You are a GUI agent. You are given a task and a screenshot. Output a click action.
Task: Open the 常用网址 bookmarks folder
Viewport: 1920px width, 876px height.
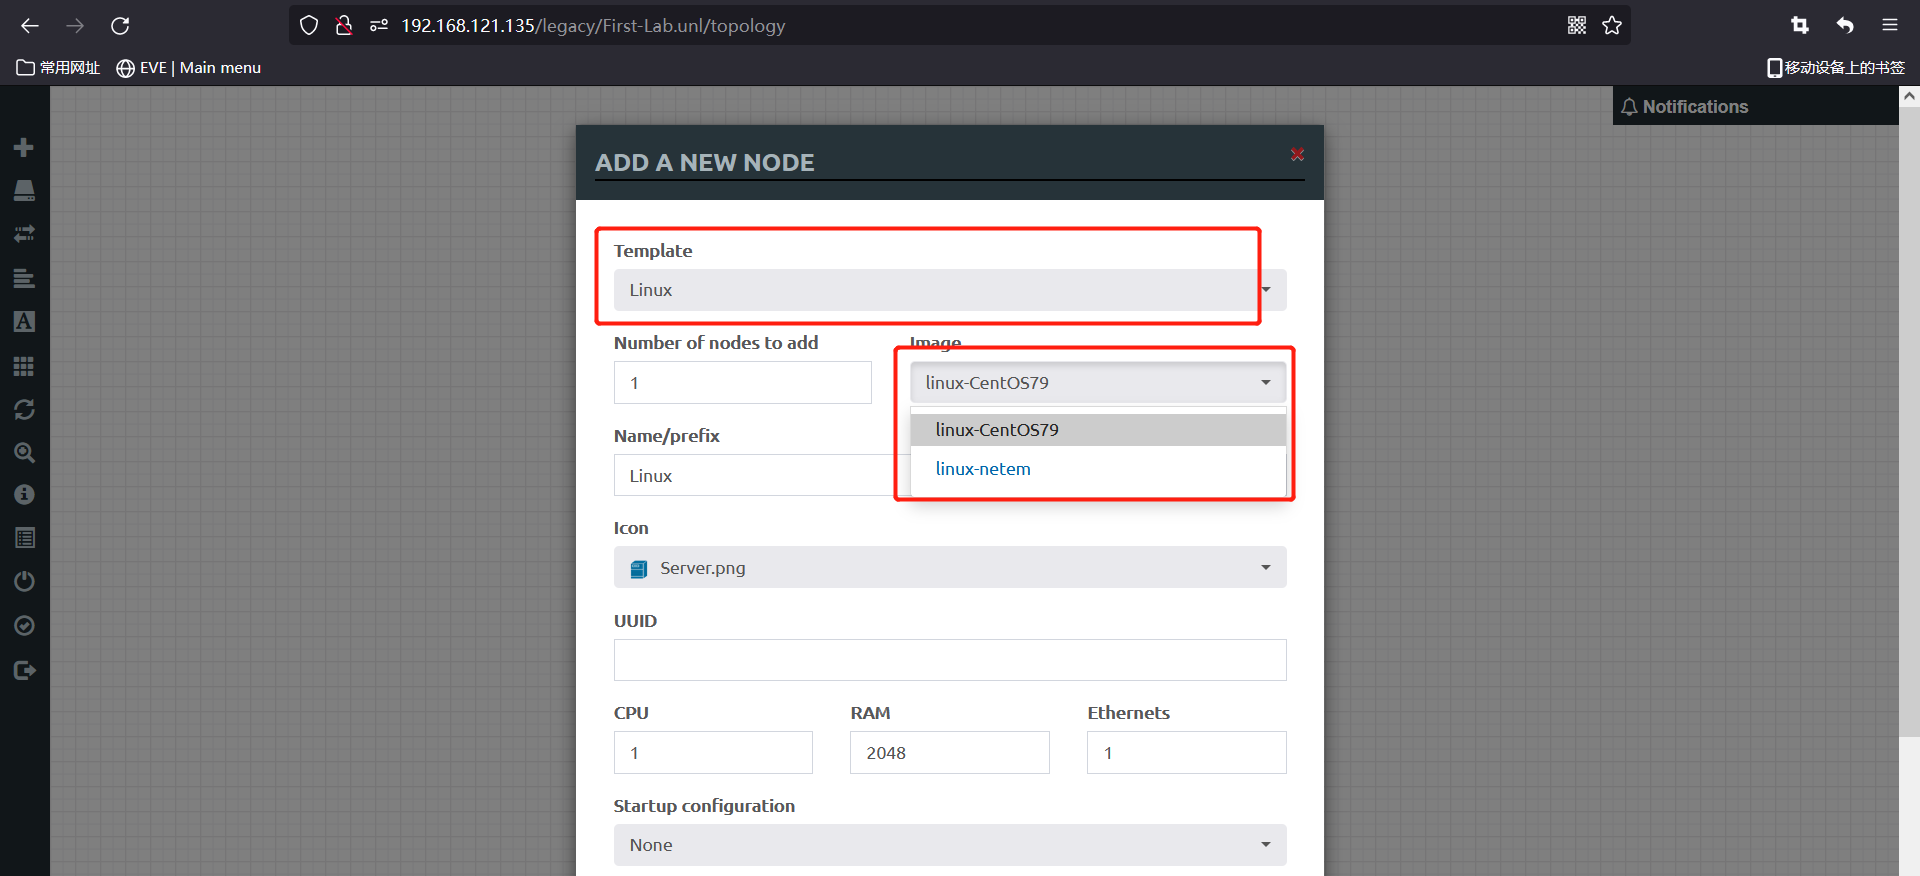tap(58, 68)
